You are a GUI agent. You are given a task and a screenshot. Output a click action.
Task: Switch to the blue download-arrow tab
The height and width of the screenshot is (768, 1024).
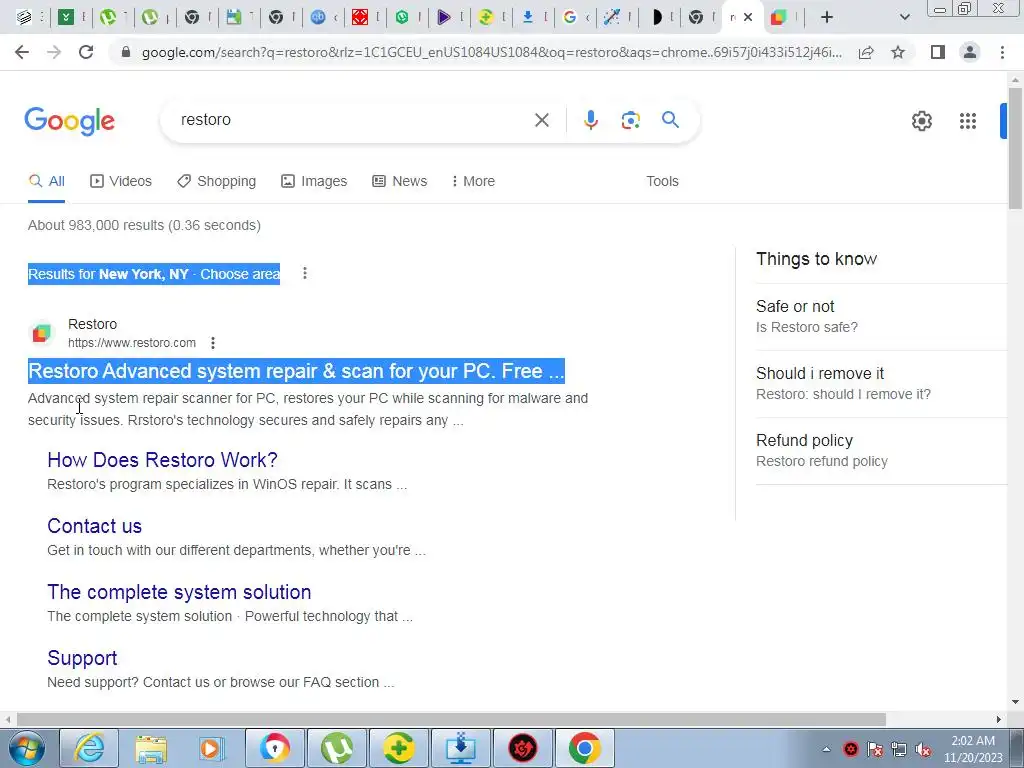528,17
